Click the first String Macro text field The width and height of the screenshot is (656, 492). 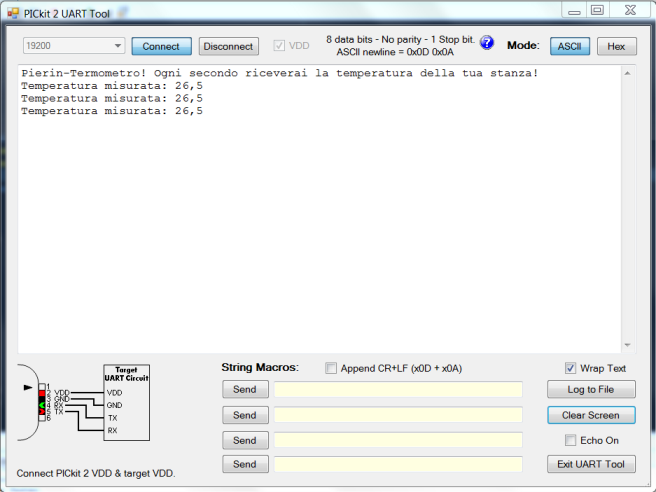pos(398,390)
